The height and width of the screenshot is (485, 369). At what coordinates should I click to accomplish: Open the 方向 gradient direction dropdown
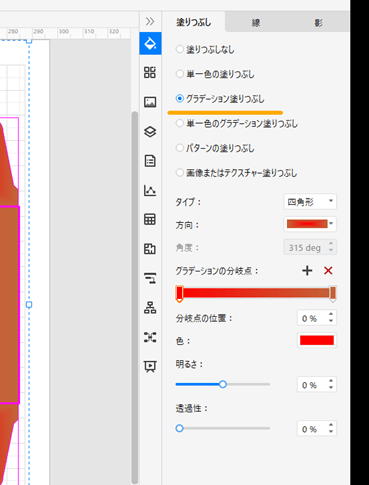310,224
